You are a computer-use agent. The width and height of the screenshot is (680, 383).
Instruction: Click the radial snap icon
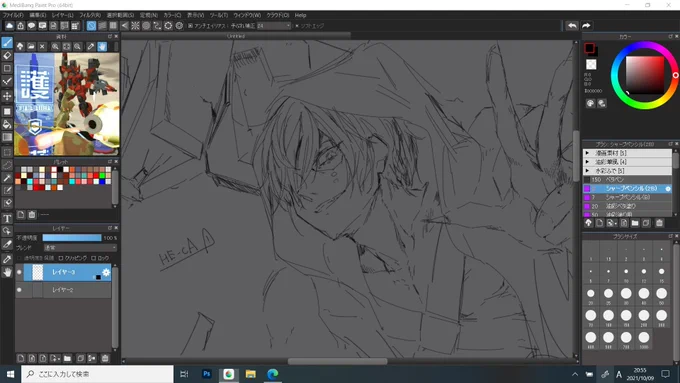pyautogui.click(x=135, y=26)
